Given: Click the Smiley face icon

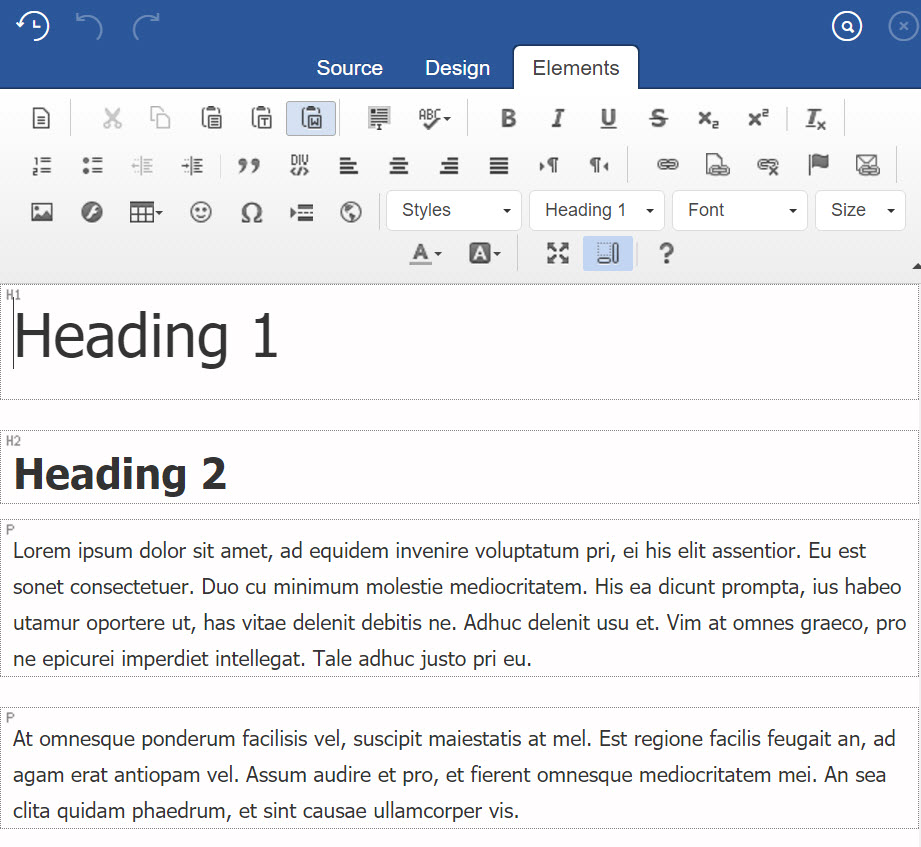Looking at the screenshot, I should (201, 212).
